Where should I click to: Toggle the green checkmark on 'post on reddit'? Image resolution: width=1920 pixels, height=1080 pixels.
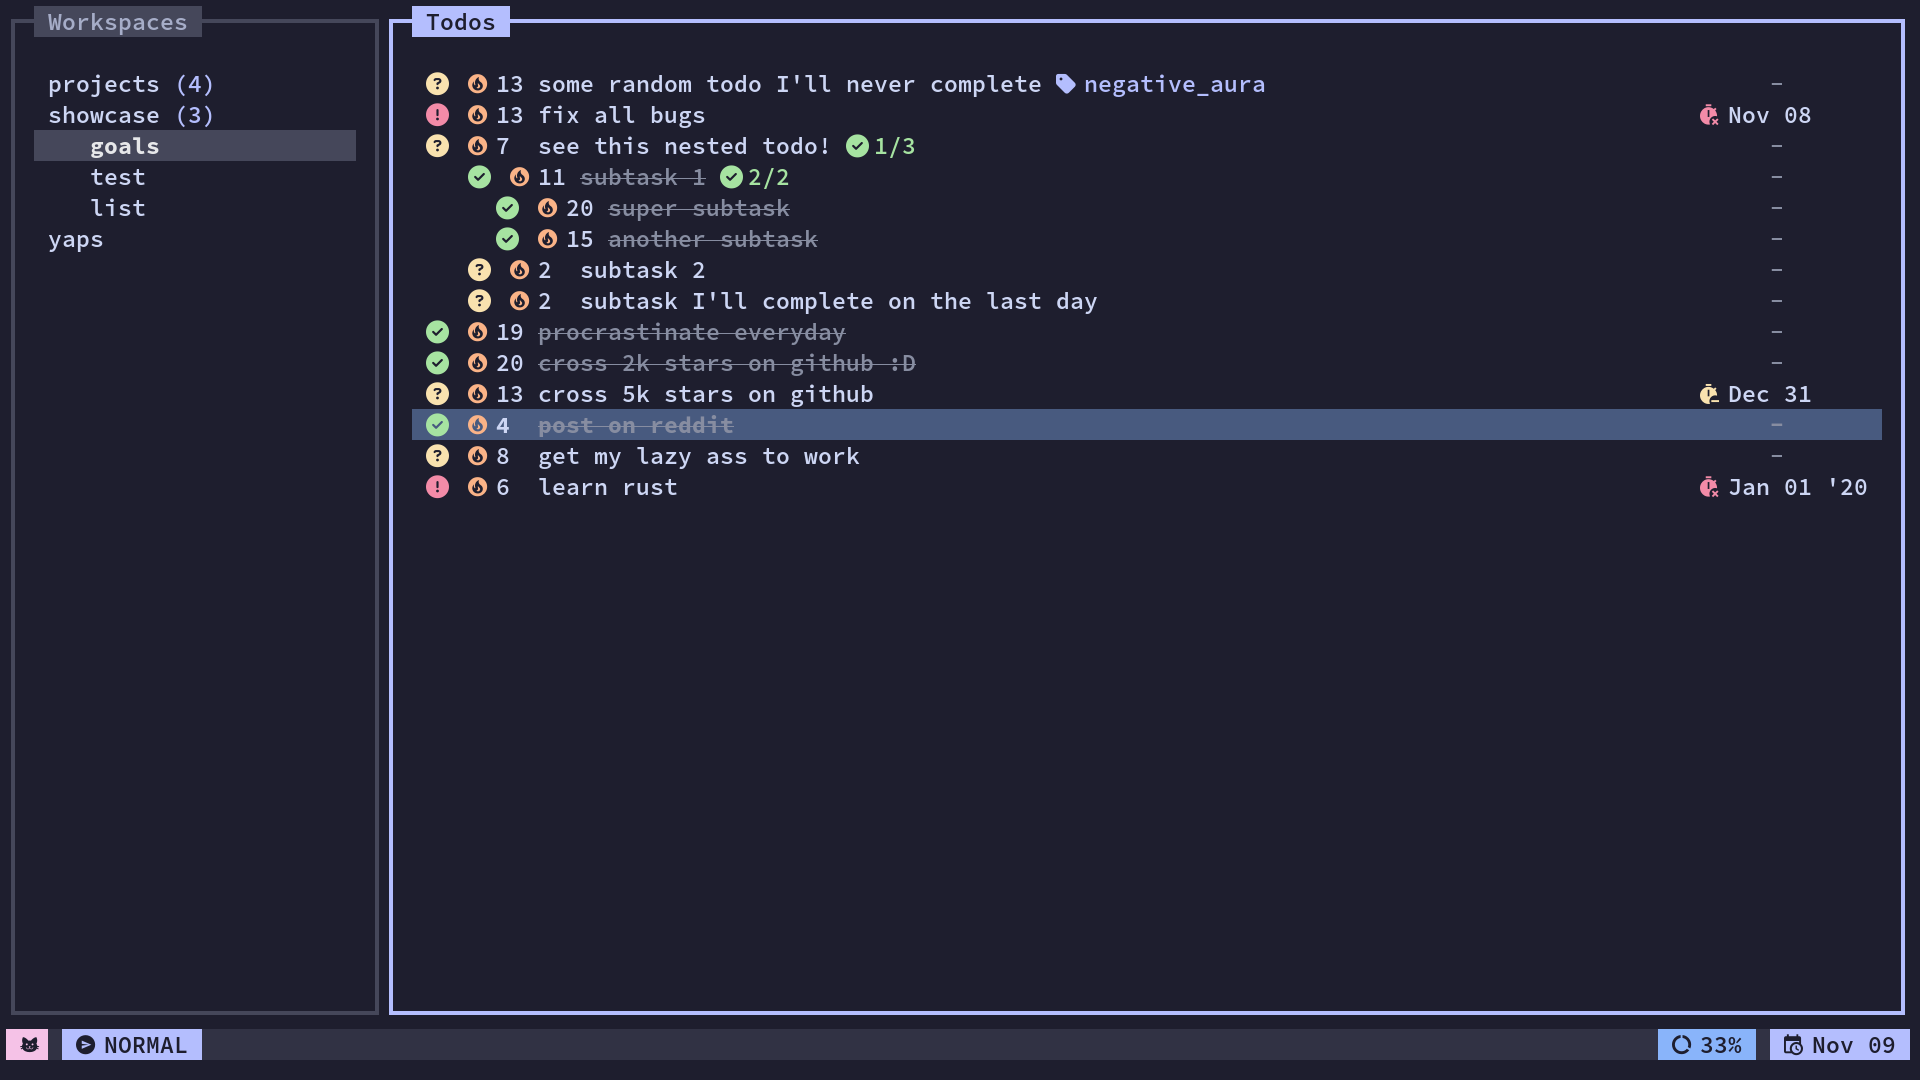(x=436, y=425)
